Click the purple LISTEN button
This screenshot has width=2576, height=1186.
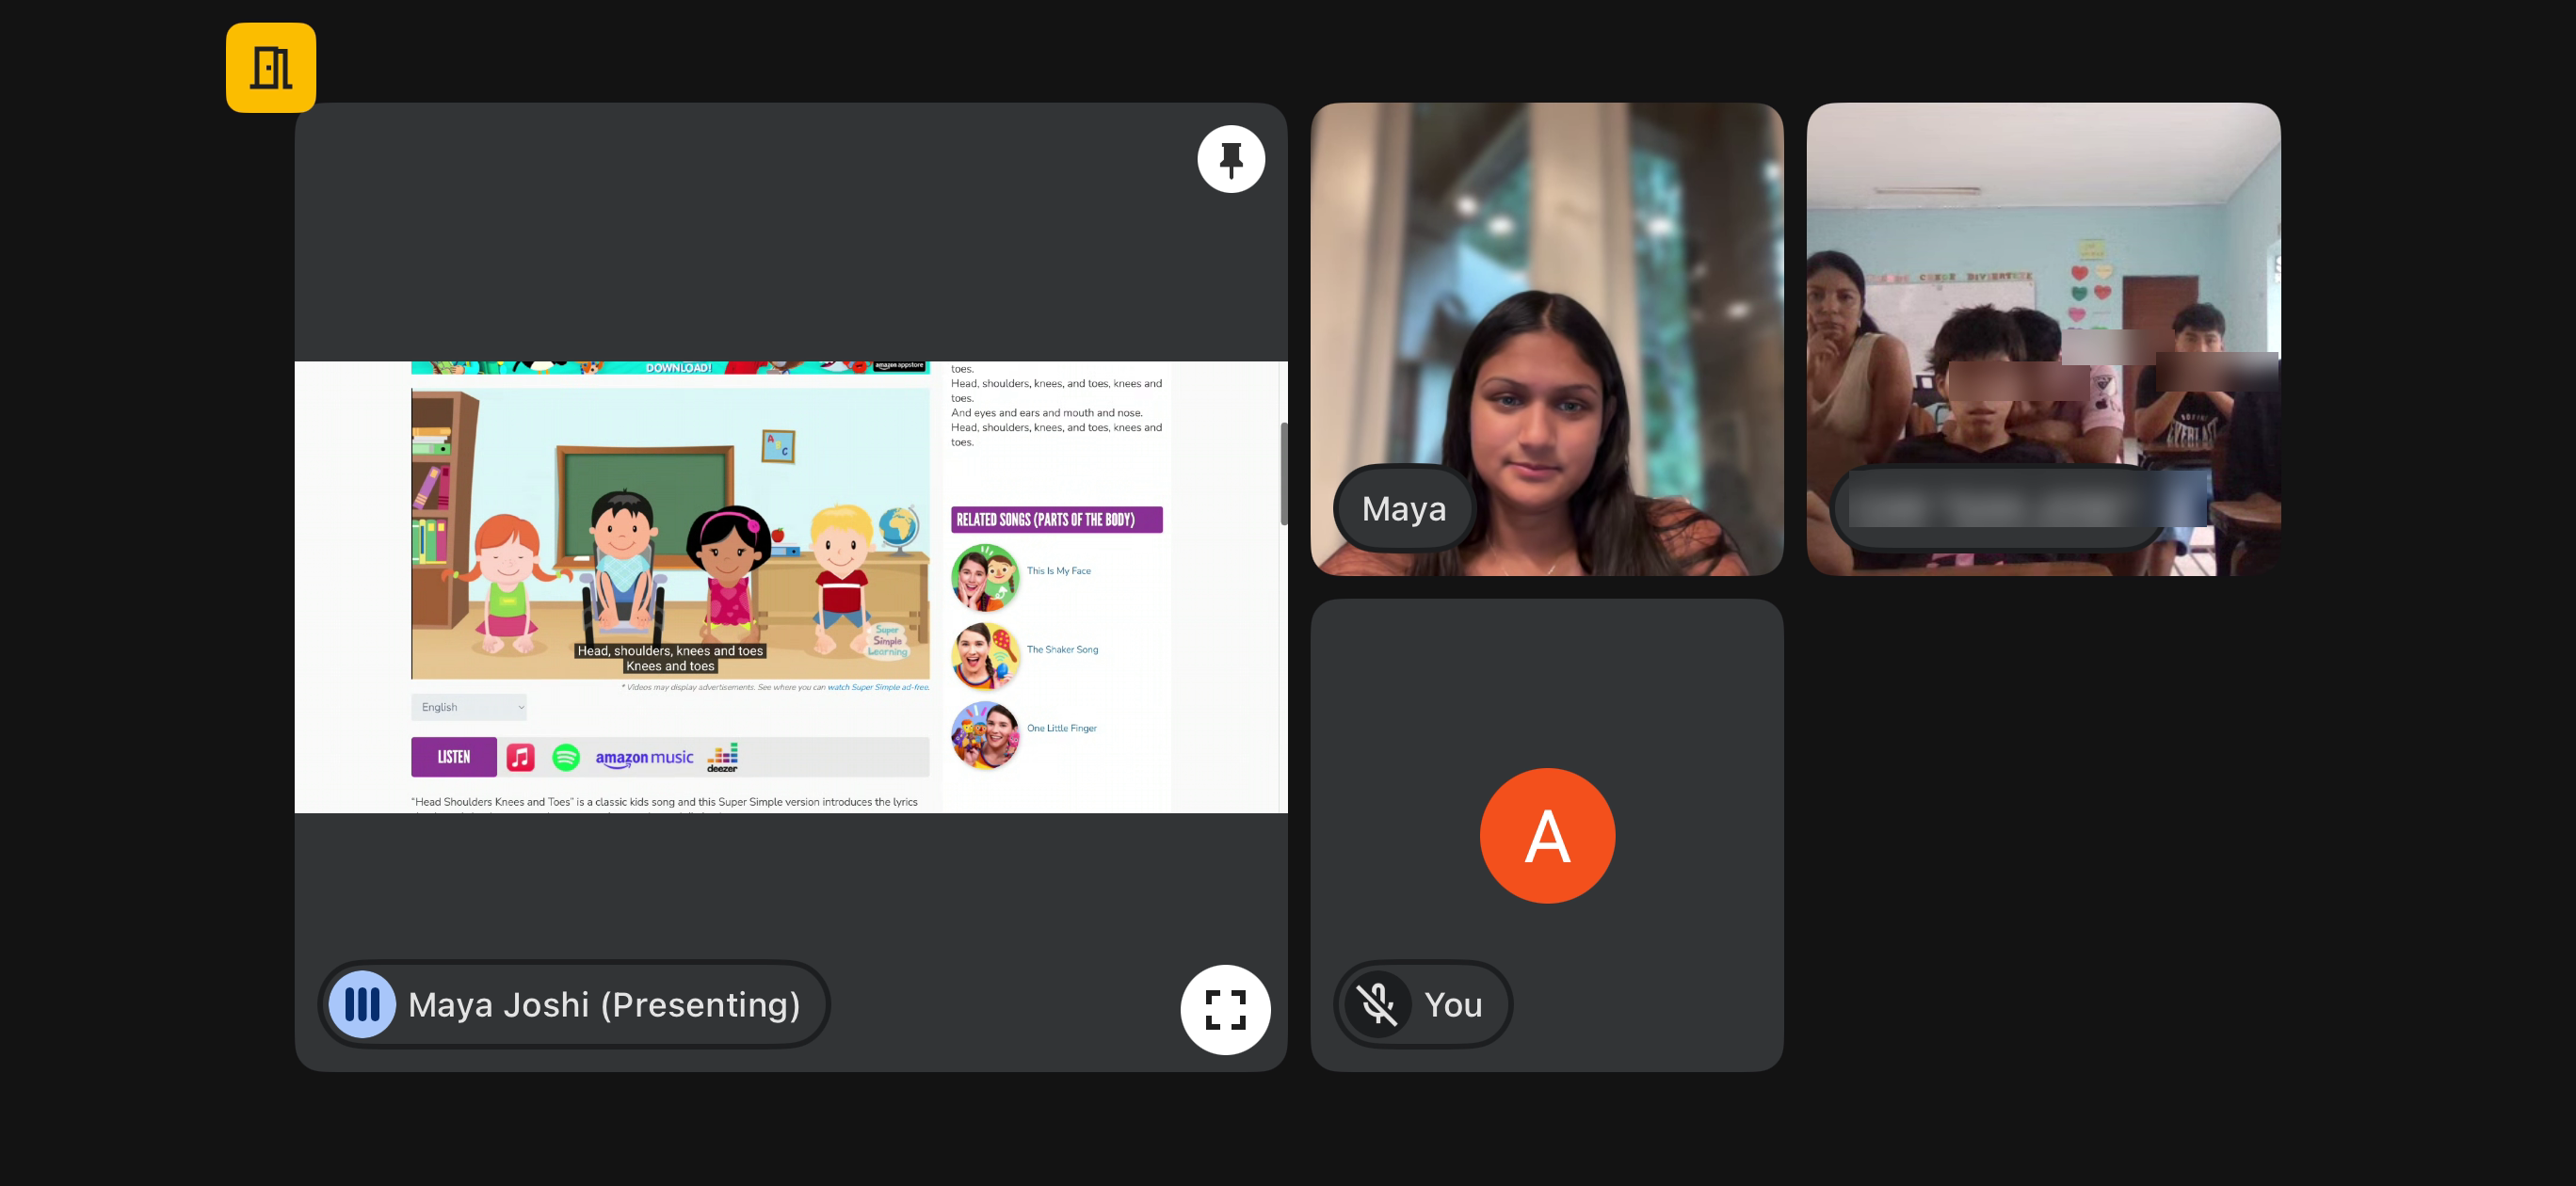454,757
